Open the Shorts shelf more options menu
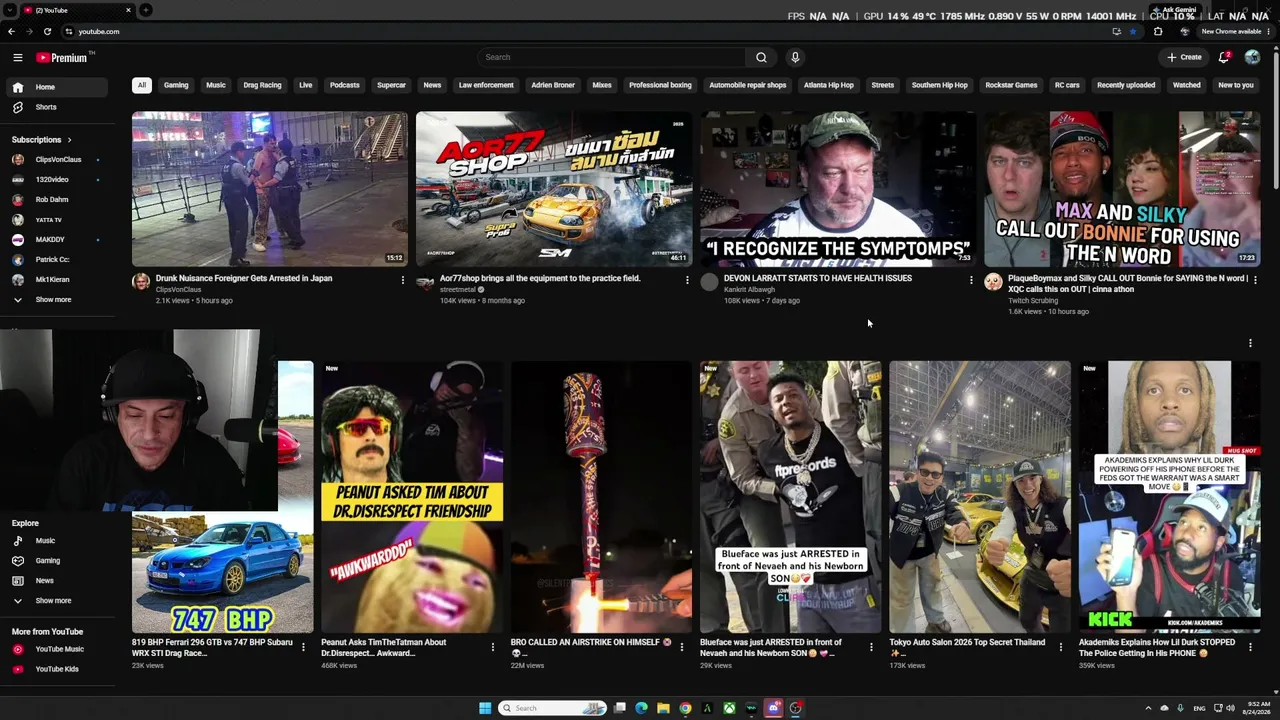This screenshot has width=1280, height=720. [1250, 343]
